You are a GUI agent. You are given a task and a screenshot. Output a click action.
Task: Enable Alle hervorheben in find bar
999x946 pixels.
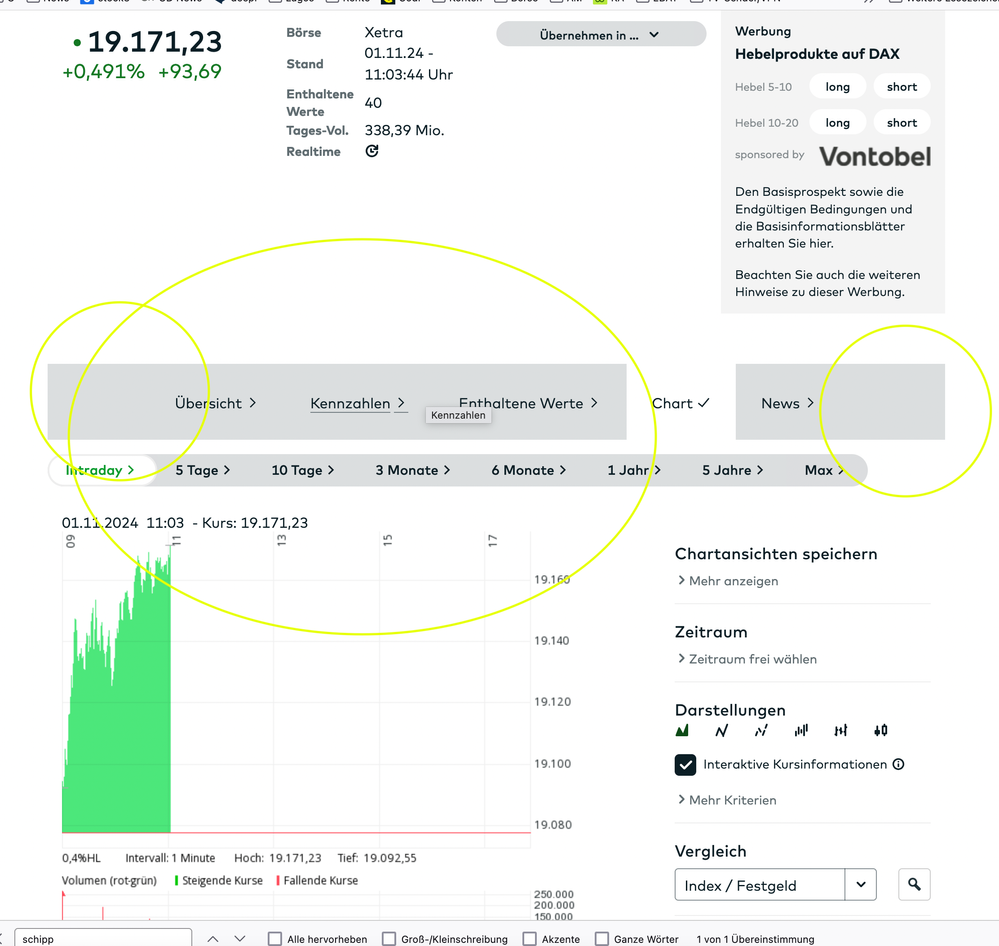pyautogui.click(x=275, y=939)
